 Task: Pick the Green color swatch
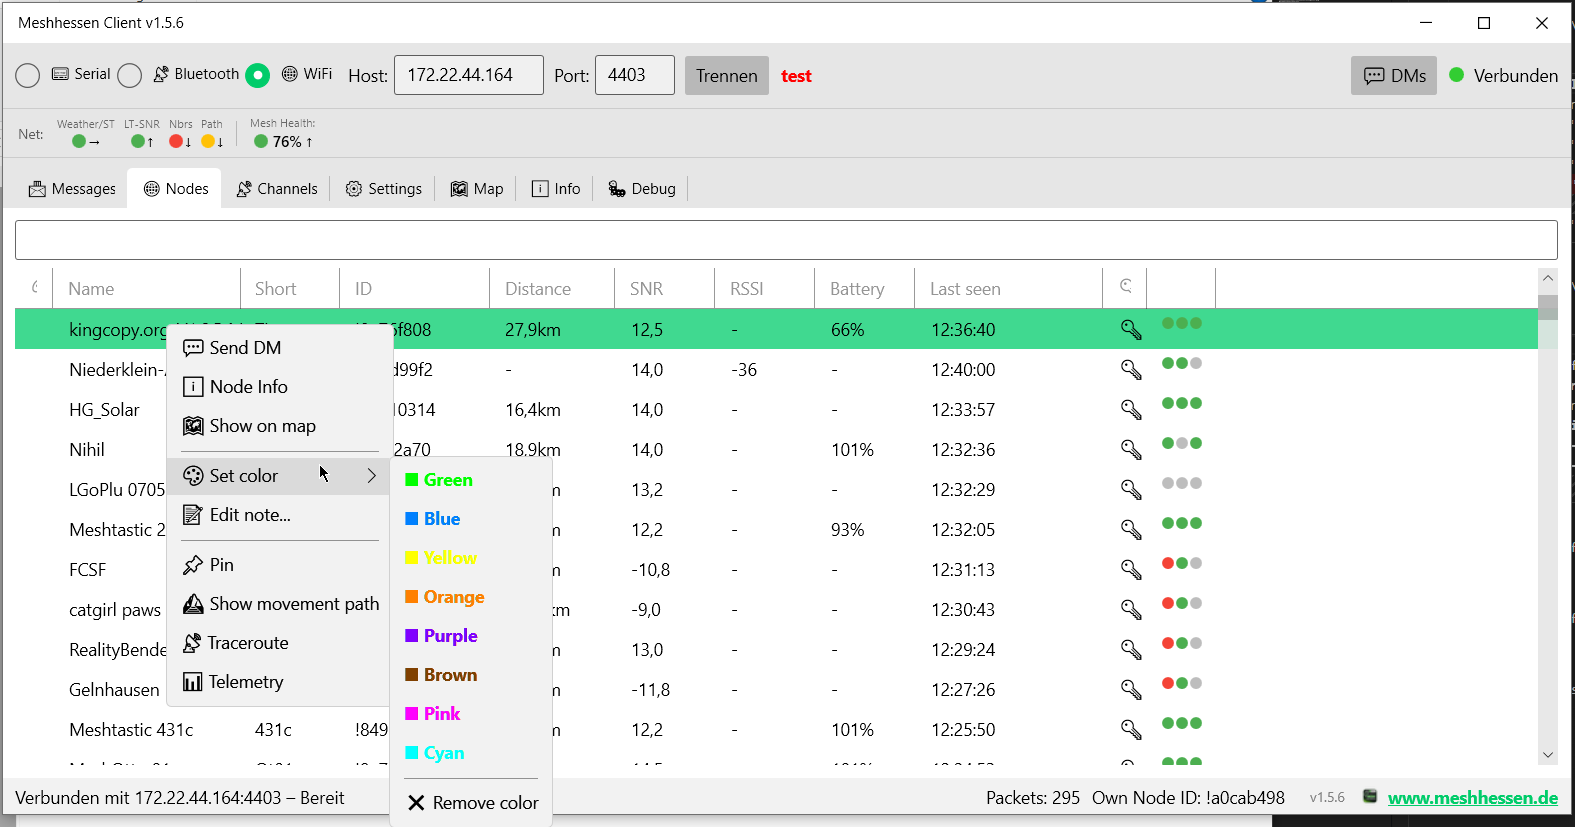coord(411,480)
